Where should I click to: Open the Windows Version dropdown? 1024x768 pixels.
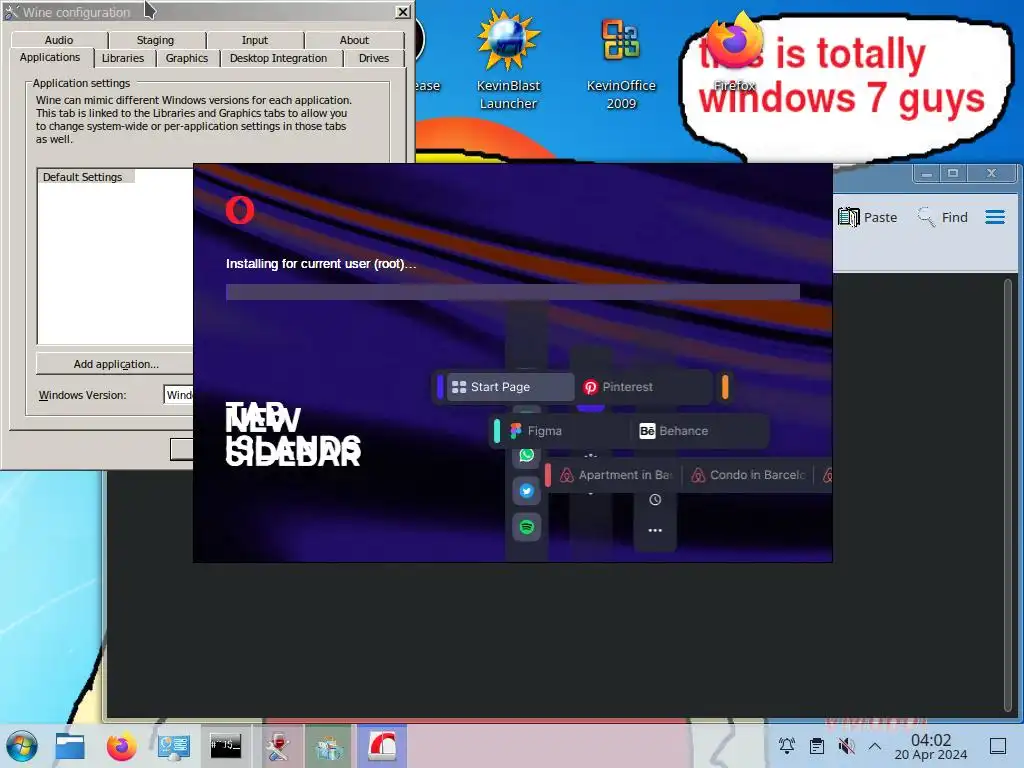(178, 395)
